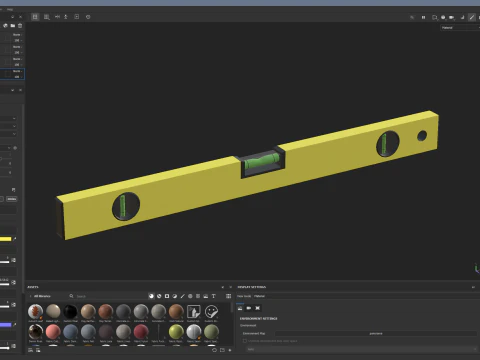Filter assets by filters half-circle icon
Viewport: 480px width, 360px height.
175,296
